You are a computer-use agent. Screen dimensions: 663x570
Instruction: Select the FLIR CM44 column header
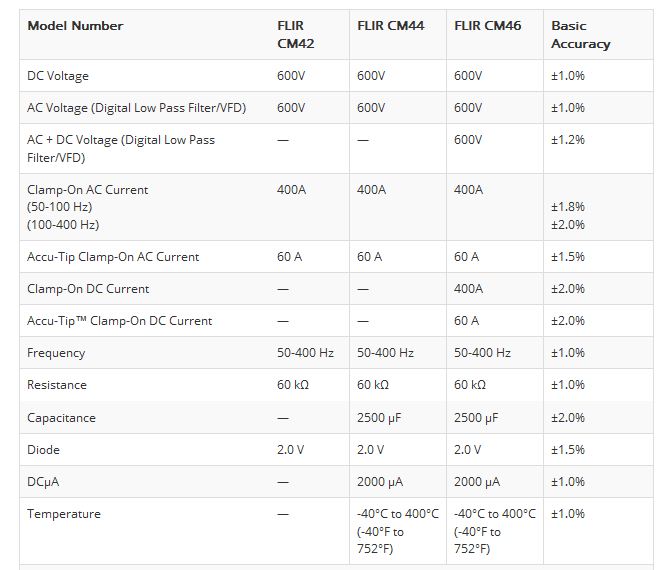(x=390, y=26)
